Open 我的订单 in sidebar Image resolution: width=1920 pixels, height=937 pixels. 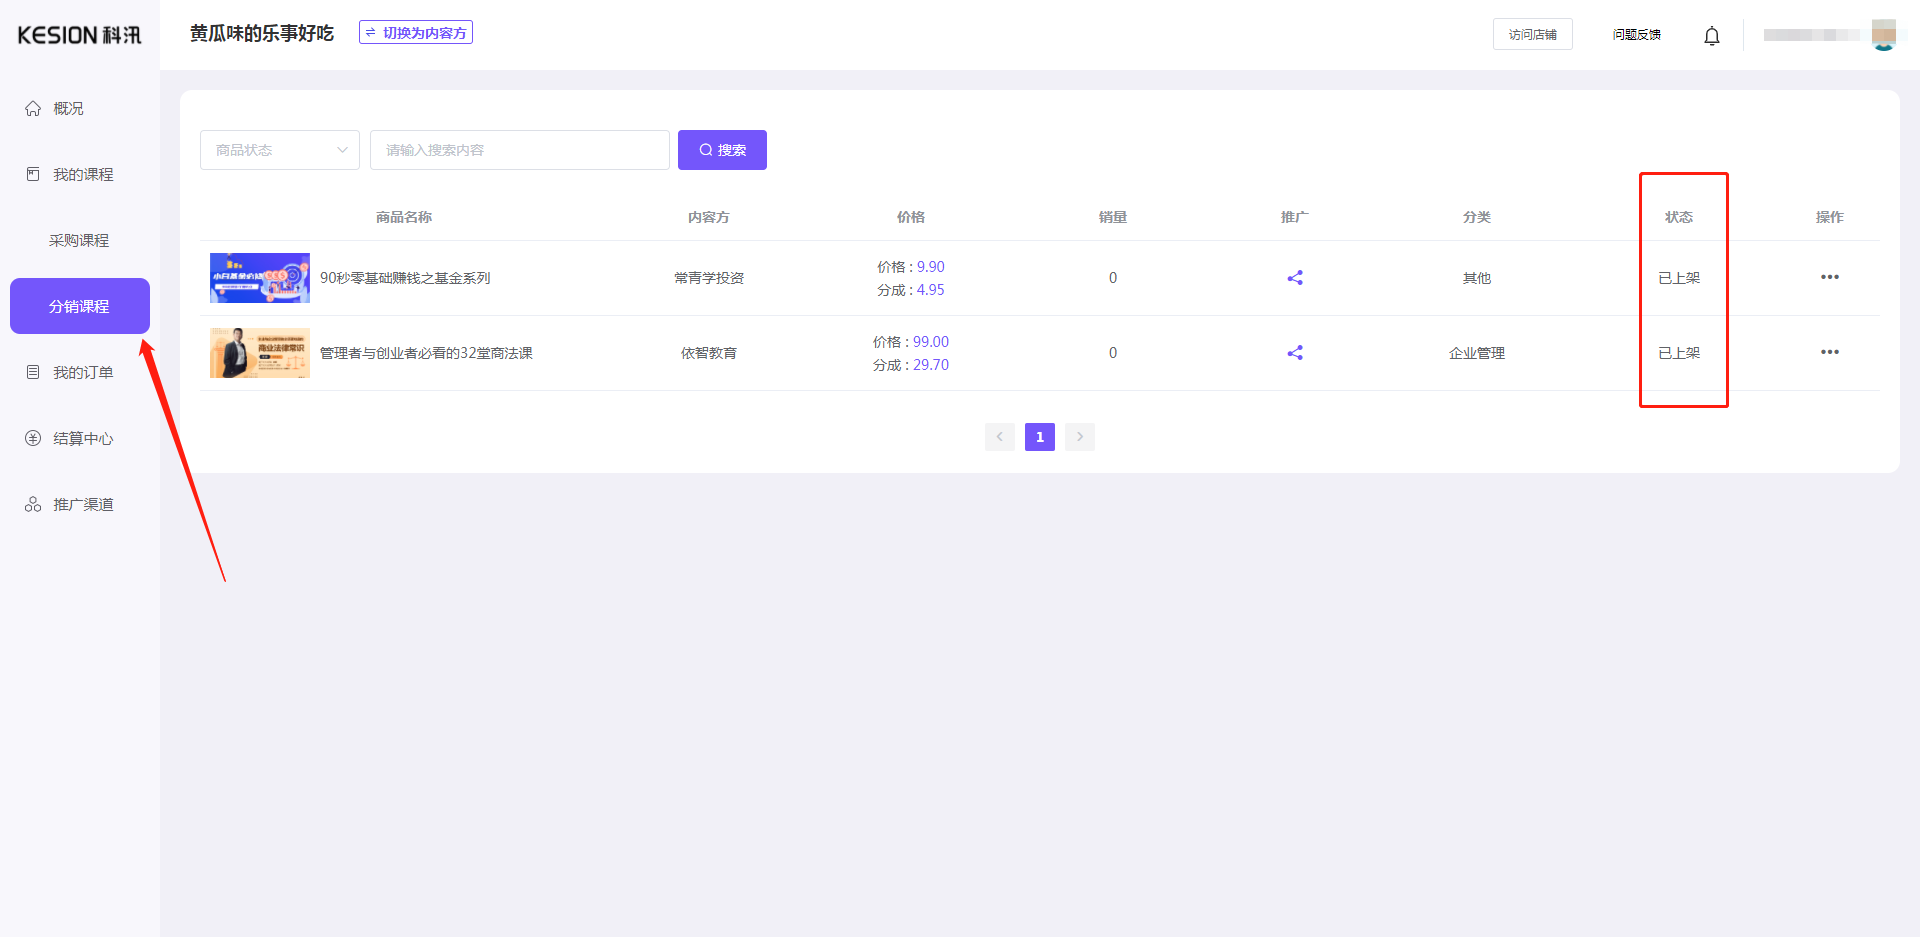82,372
